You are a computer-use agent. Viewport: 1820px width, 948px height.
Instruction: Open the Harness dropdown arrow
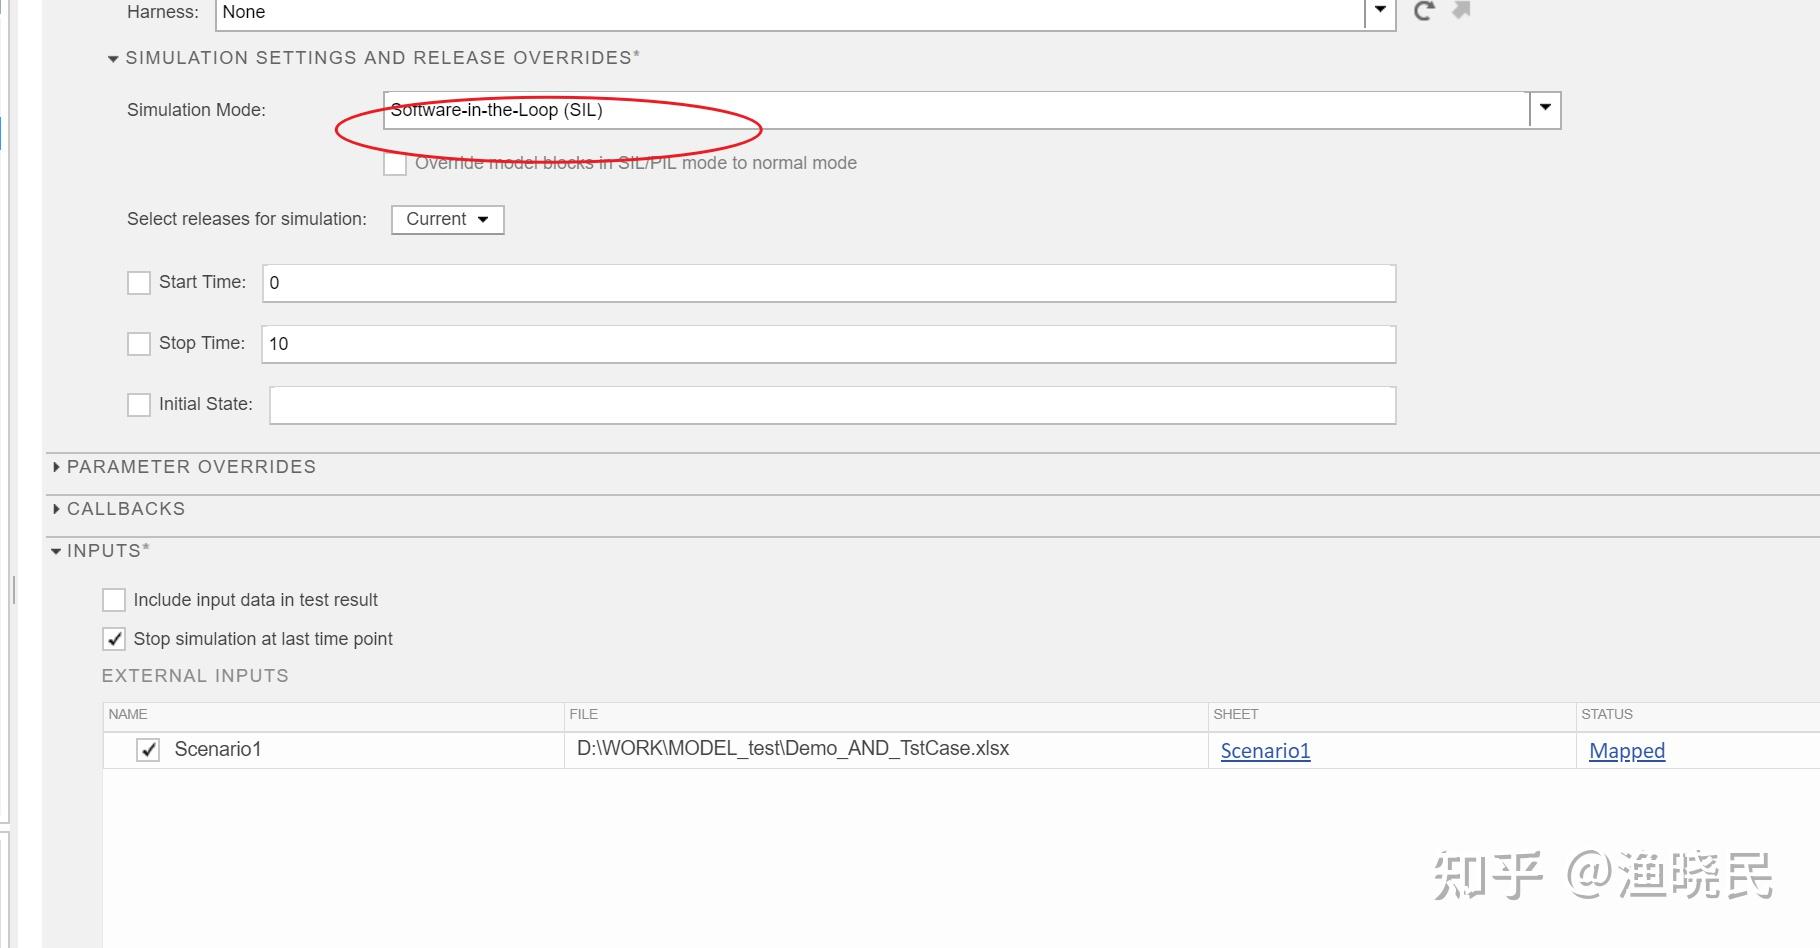tap(1380, 11)
